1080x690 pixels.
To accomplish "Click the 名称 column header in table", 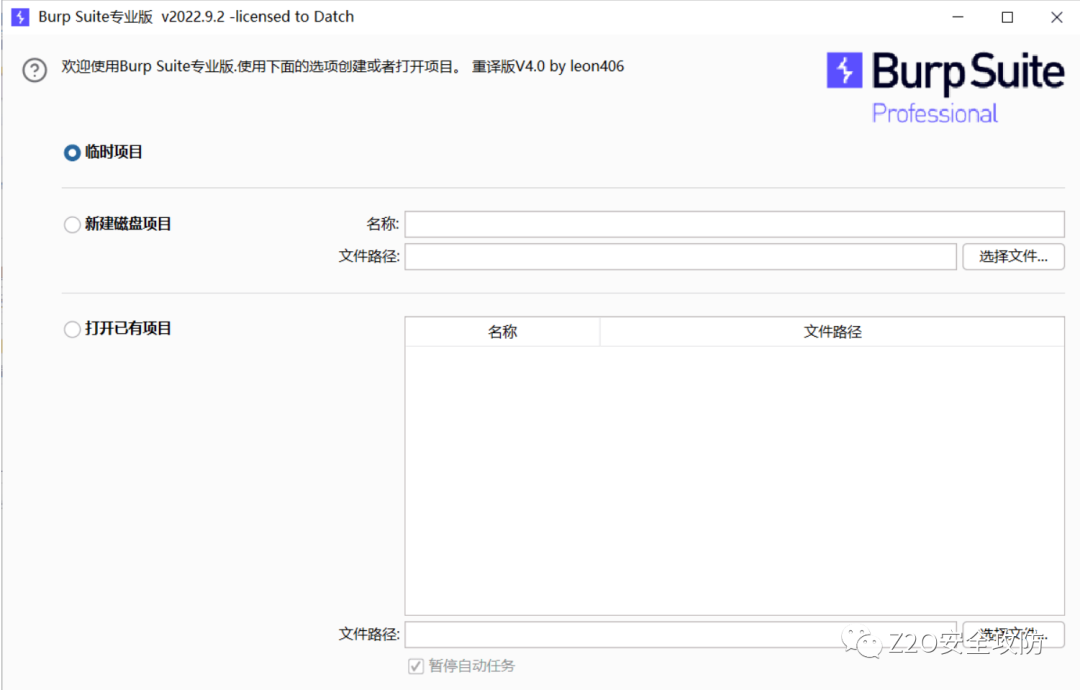I will [503, 332].
